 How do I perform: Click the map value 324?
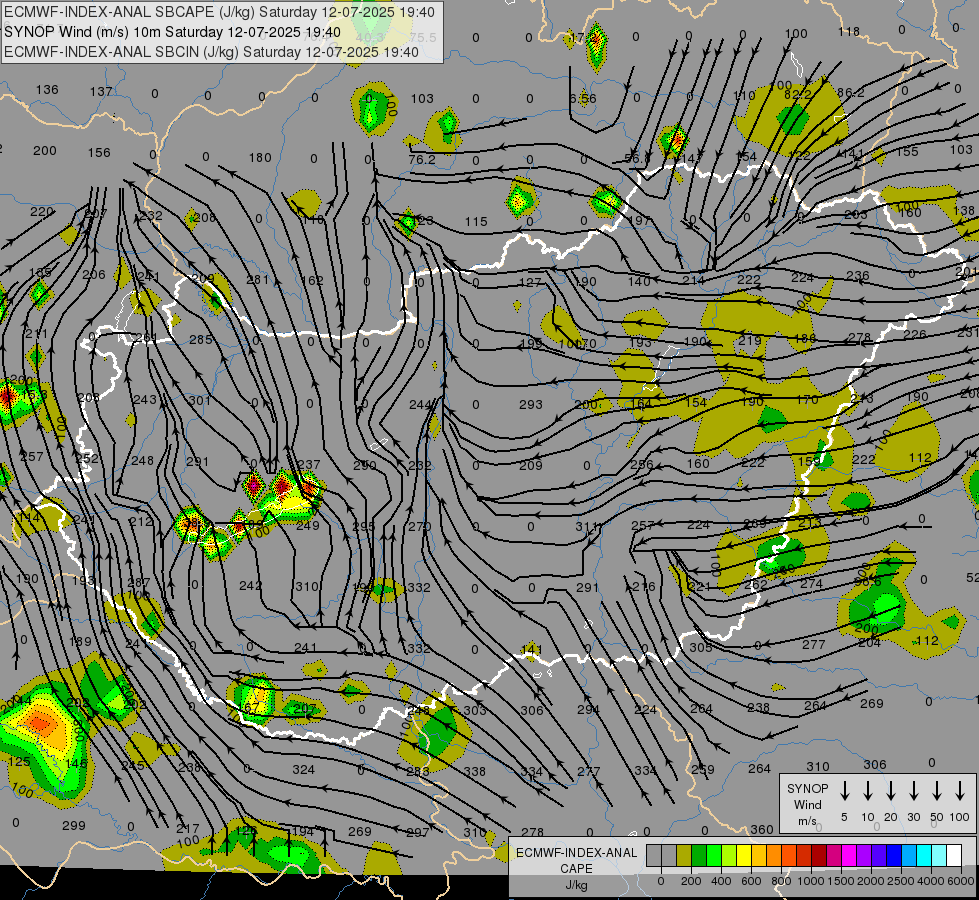click(303, 769)
